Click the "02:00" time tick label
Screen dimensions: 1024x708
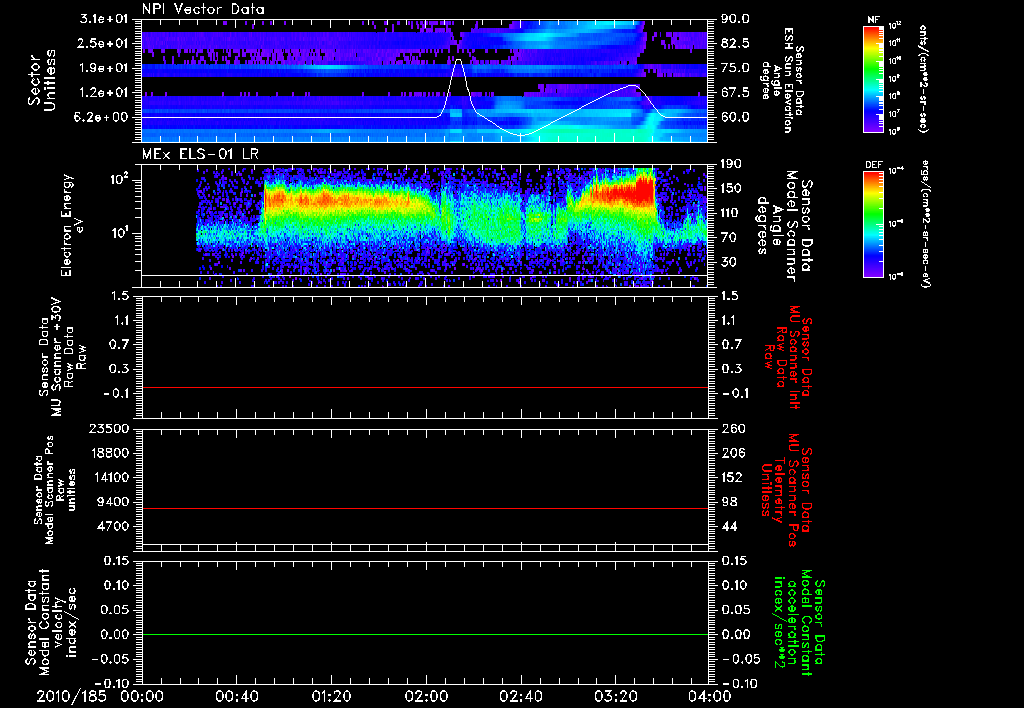(x=426, y=696)
